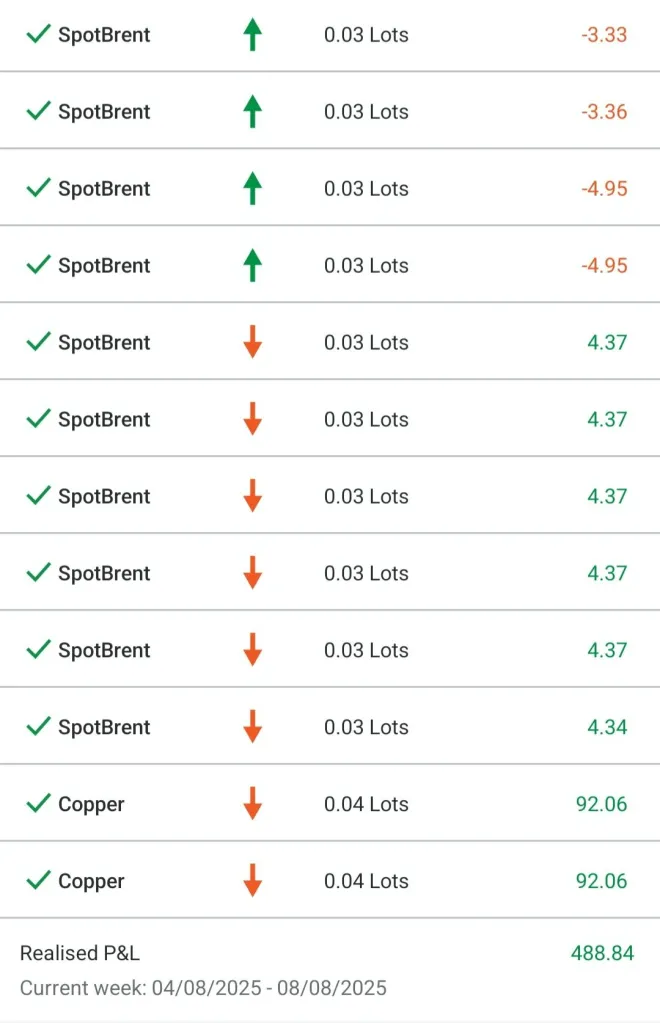
Task: Tap the orange down arrow in the 4.34 row
Action: pyautogui.click(x=252, y=727)
